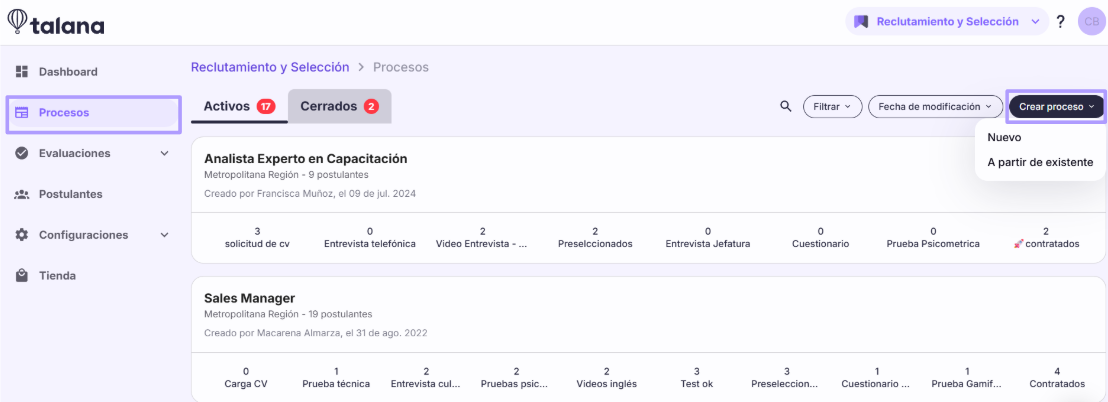The width and height of the screenshot is (1108, 402).
Task: Click the red 2 badge on Cerrados
Action: tap(371, 107)
